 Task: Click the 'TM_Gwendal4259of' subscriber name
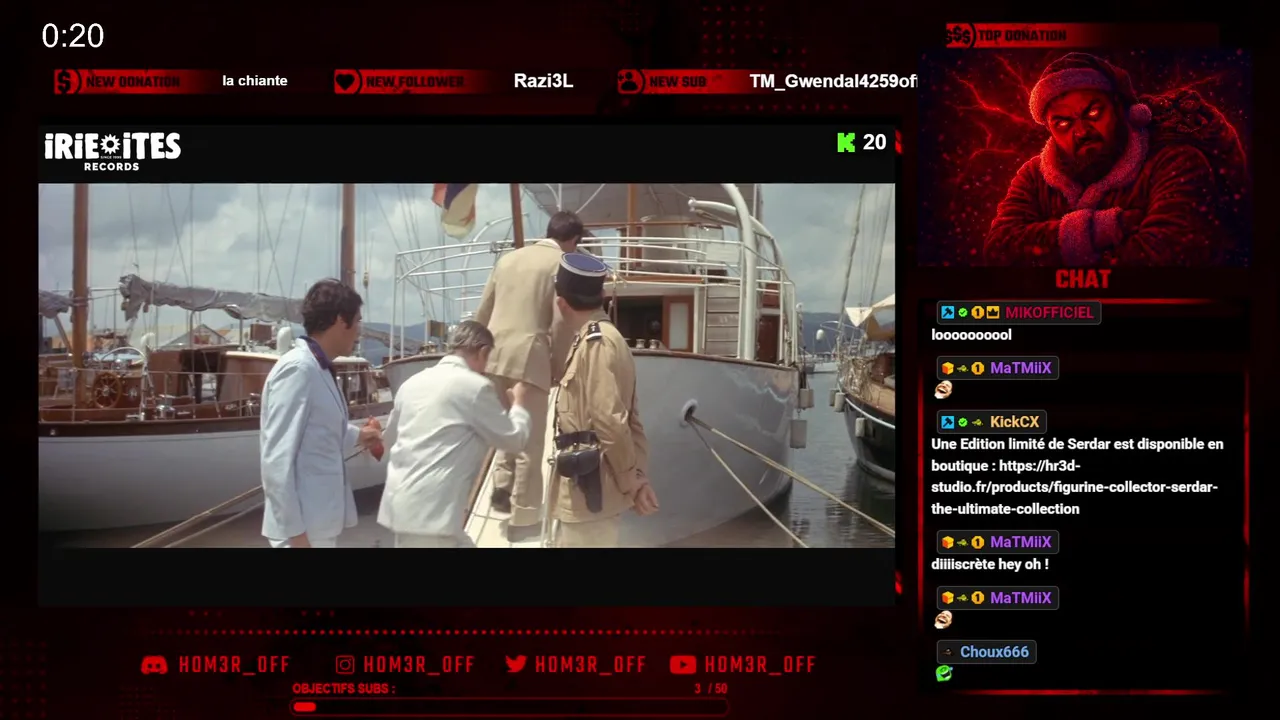point(833,81)
